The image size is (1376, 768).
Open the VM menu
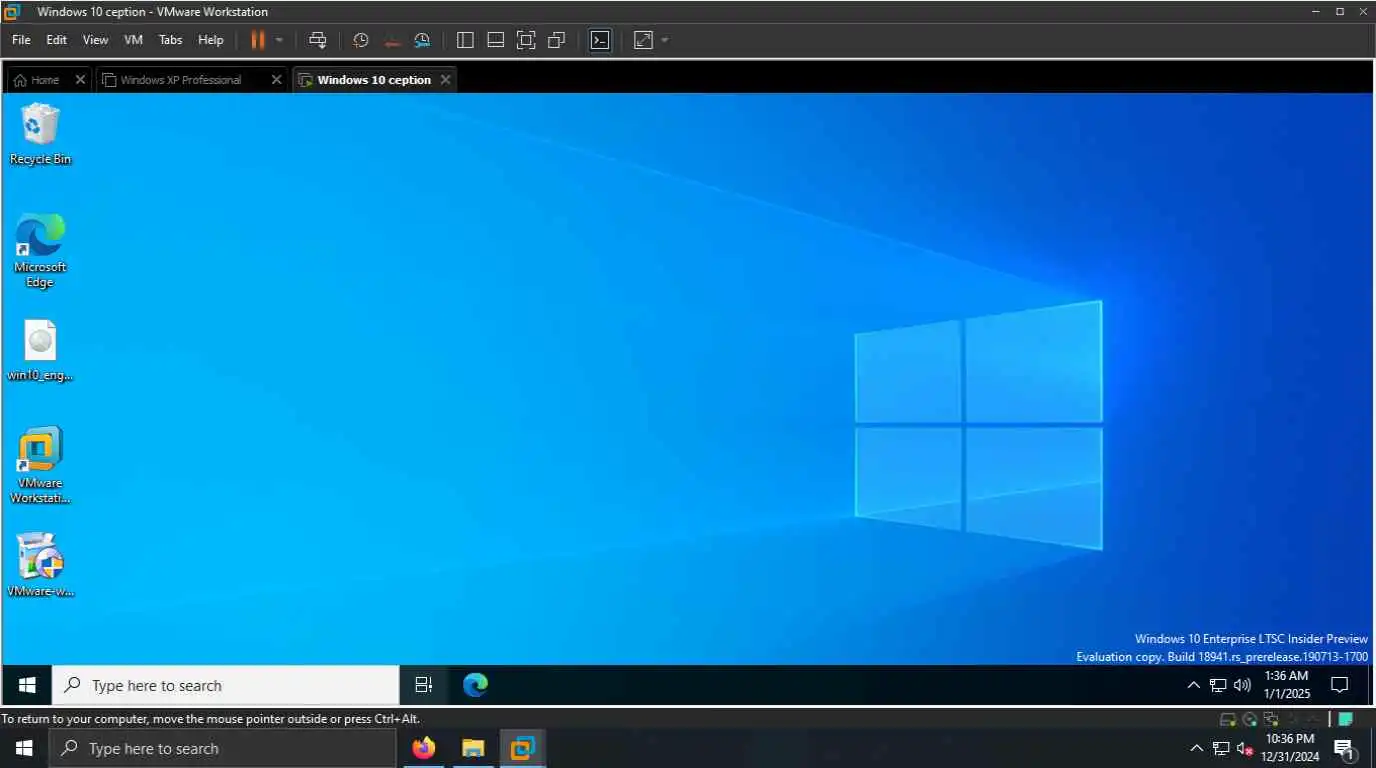133,40
